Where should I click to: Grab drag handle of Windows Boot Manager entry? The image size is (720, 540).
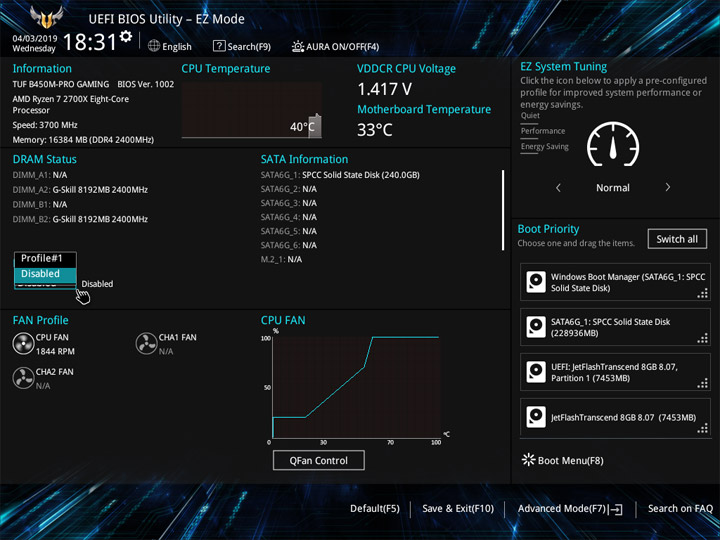(x=703, y=293)
